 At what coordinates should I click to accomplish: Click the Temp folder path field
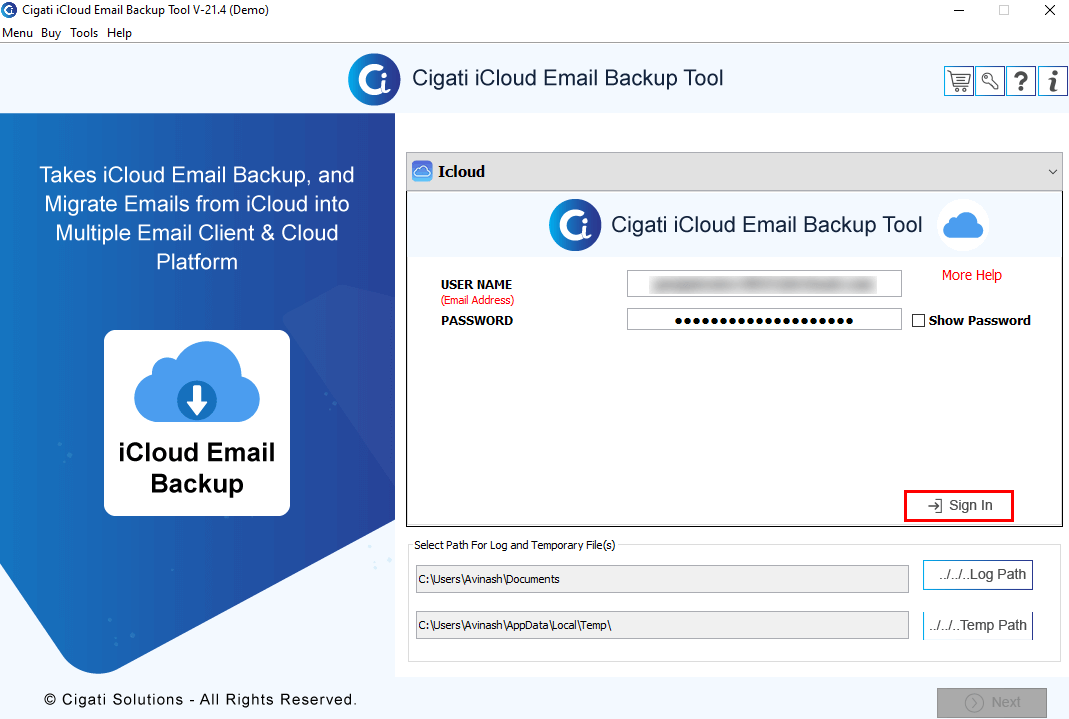(662, 625)
